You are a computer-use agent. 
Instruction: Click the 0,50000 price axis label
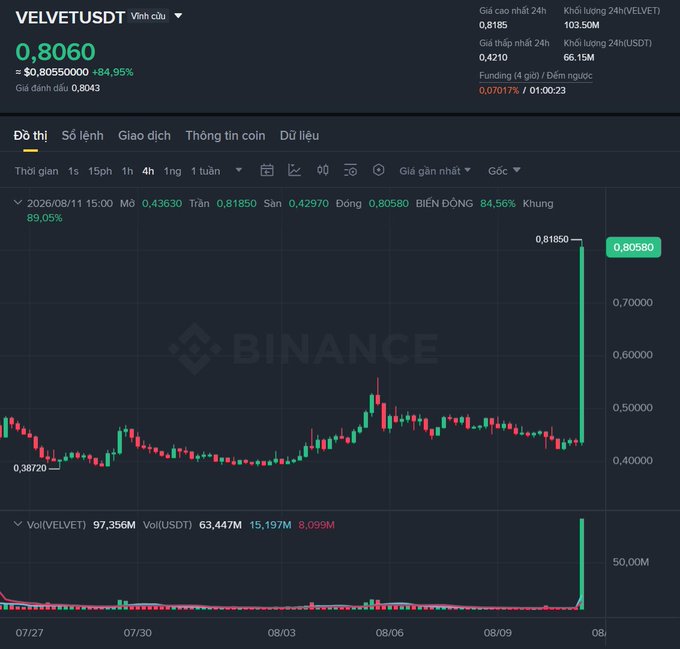click(x=632, y=408)
